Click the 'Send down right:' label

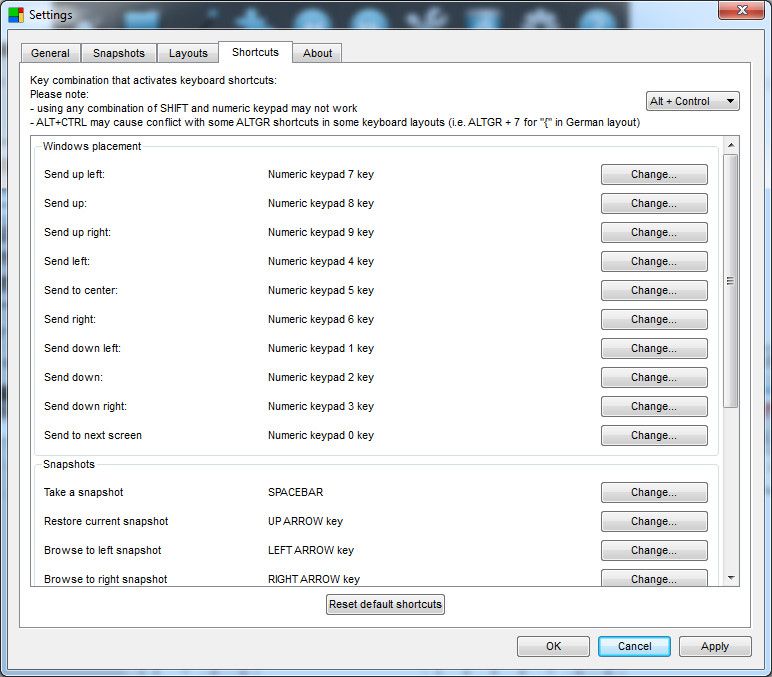tap(85, 407)
